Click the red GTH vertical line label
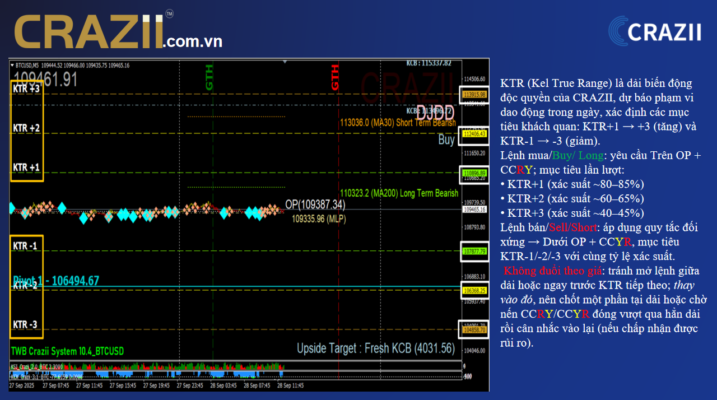The image size is (717, 400). pos(335,77)
